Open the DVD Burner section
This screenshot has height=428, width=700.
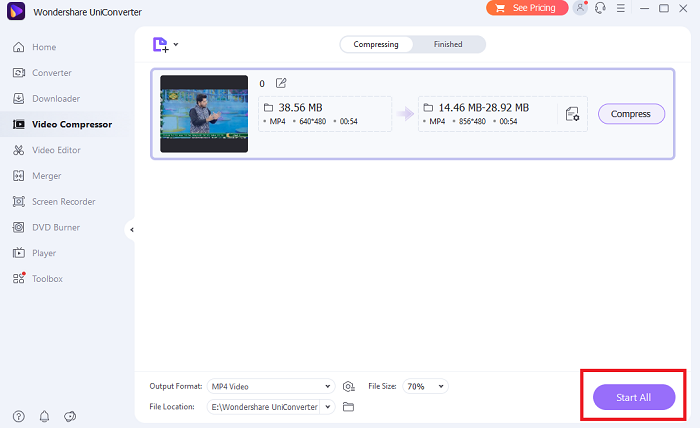coord(56,227)
